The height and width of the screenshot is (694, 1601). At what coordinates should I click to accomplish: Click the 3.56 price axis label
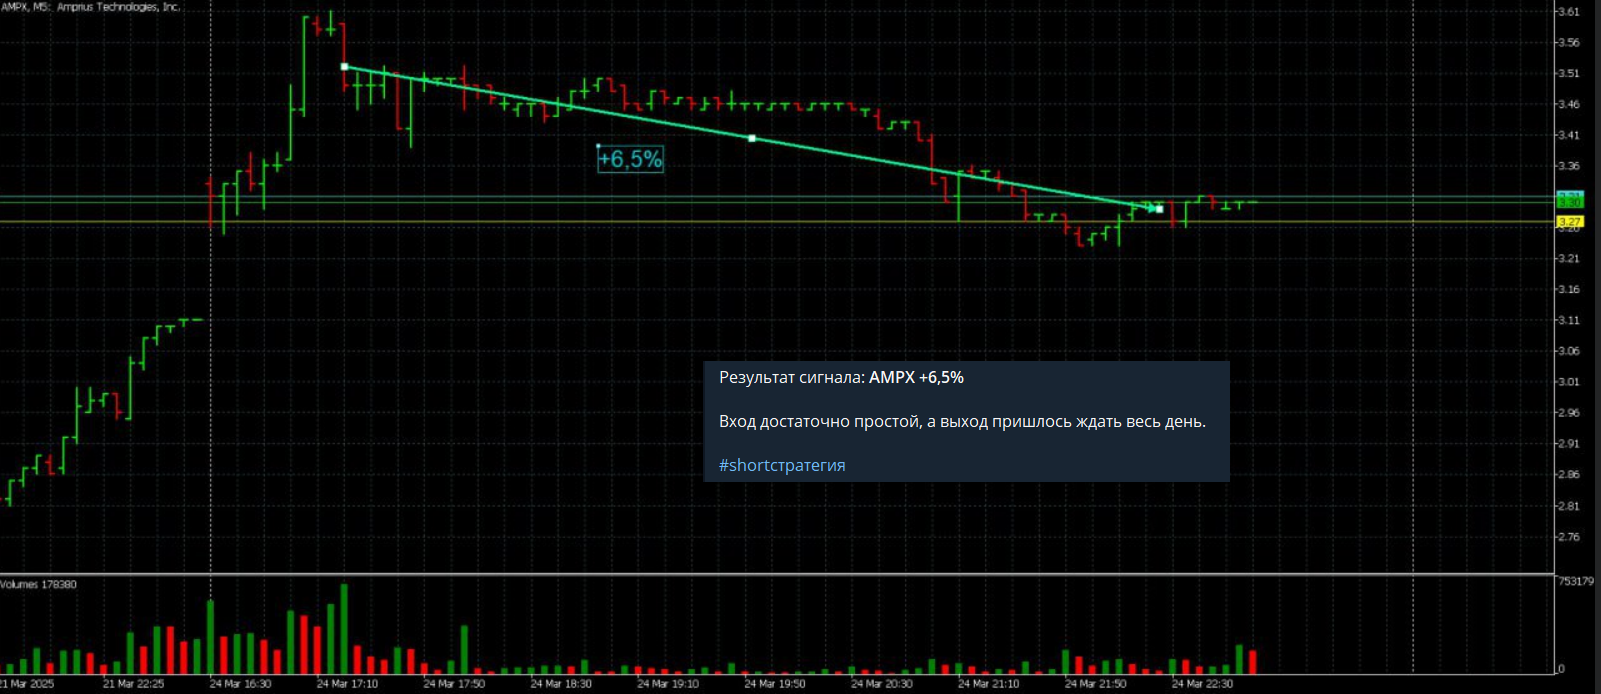coord(1568,43)
